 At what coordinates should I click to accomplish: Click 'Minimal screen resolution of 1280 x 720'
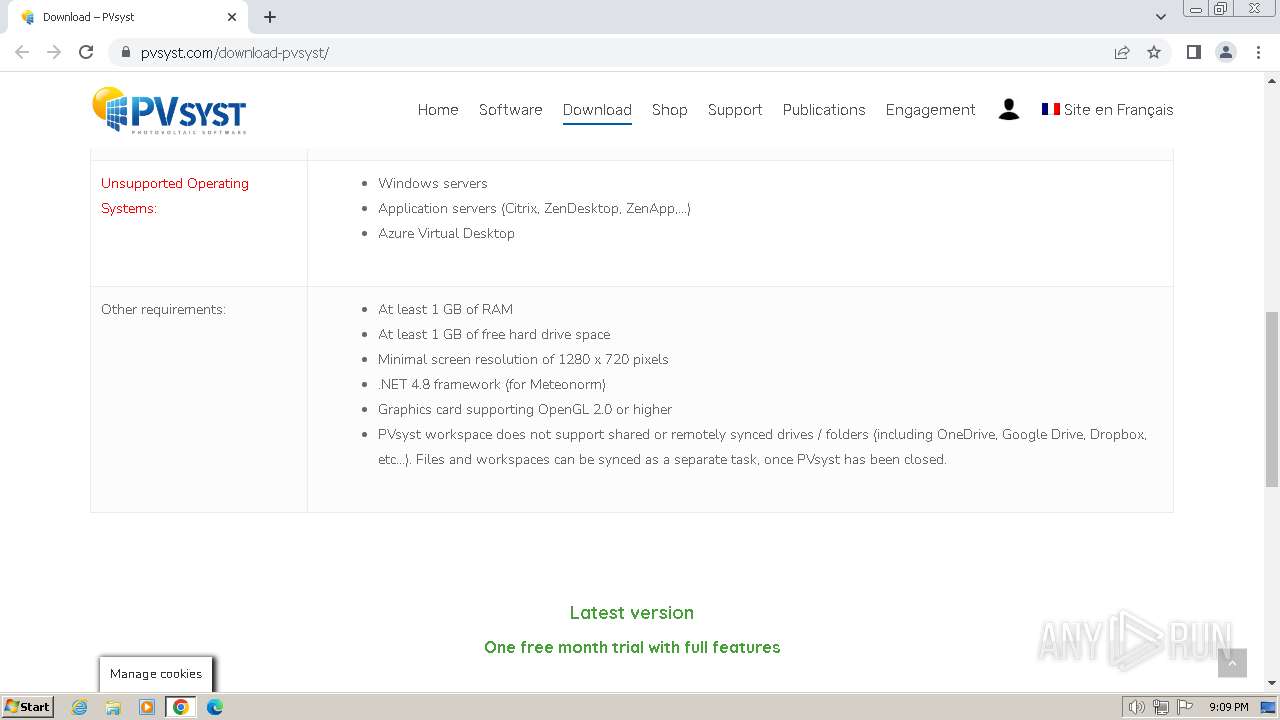[523, 360]
